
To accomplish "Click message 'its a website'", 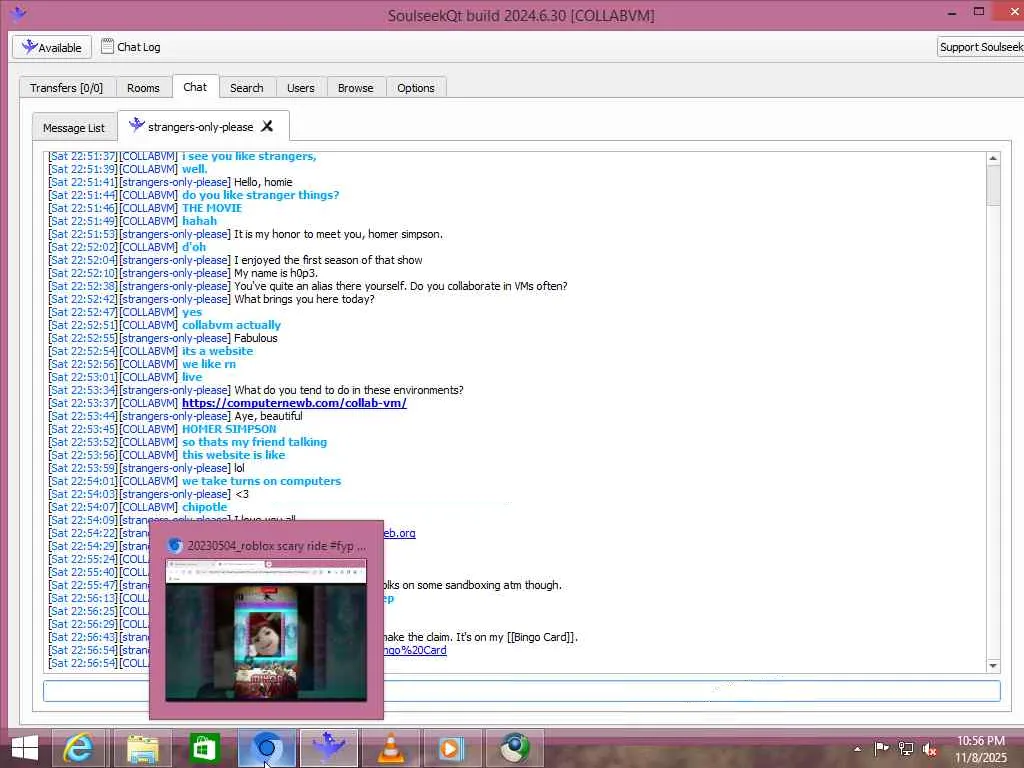I will pos(217,351).
